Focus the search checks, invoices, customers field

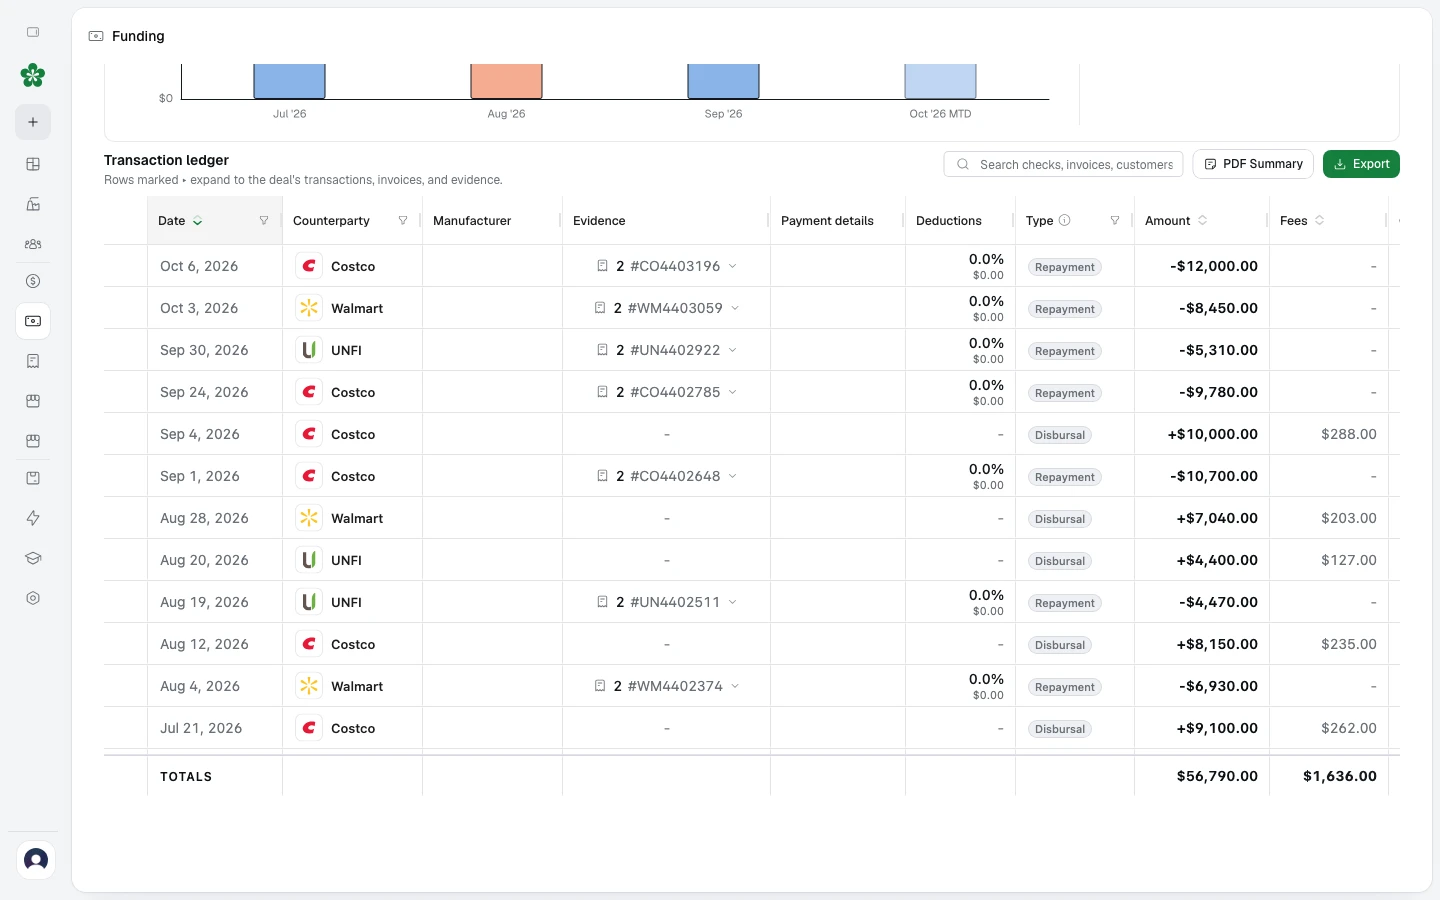click(x=1063, y=164)
